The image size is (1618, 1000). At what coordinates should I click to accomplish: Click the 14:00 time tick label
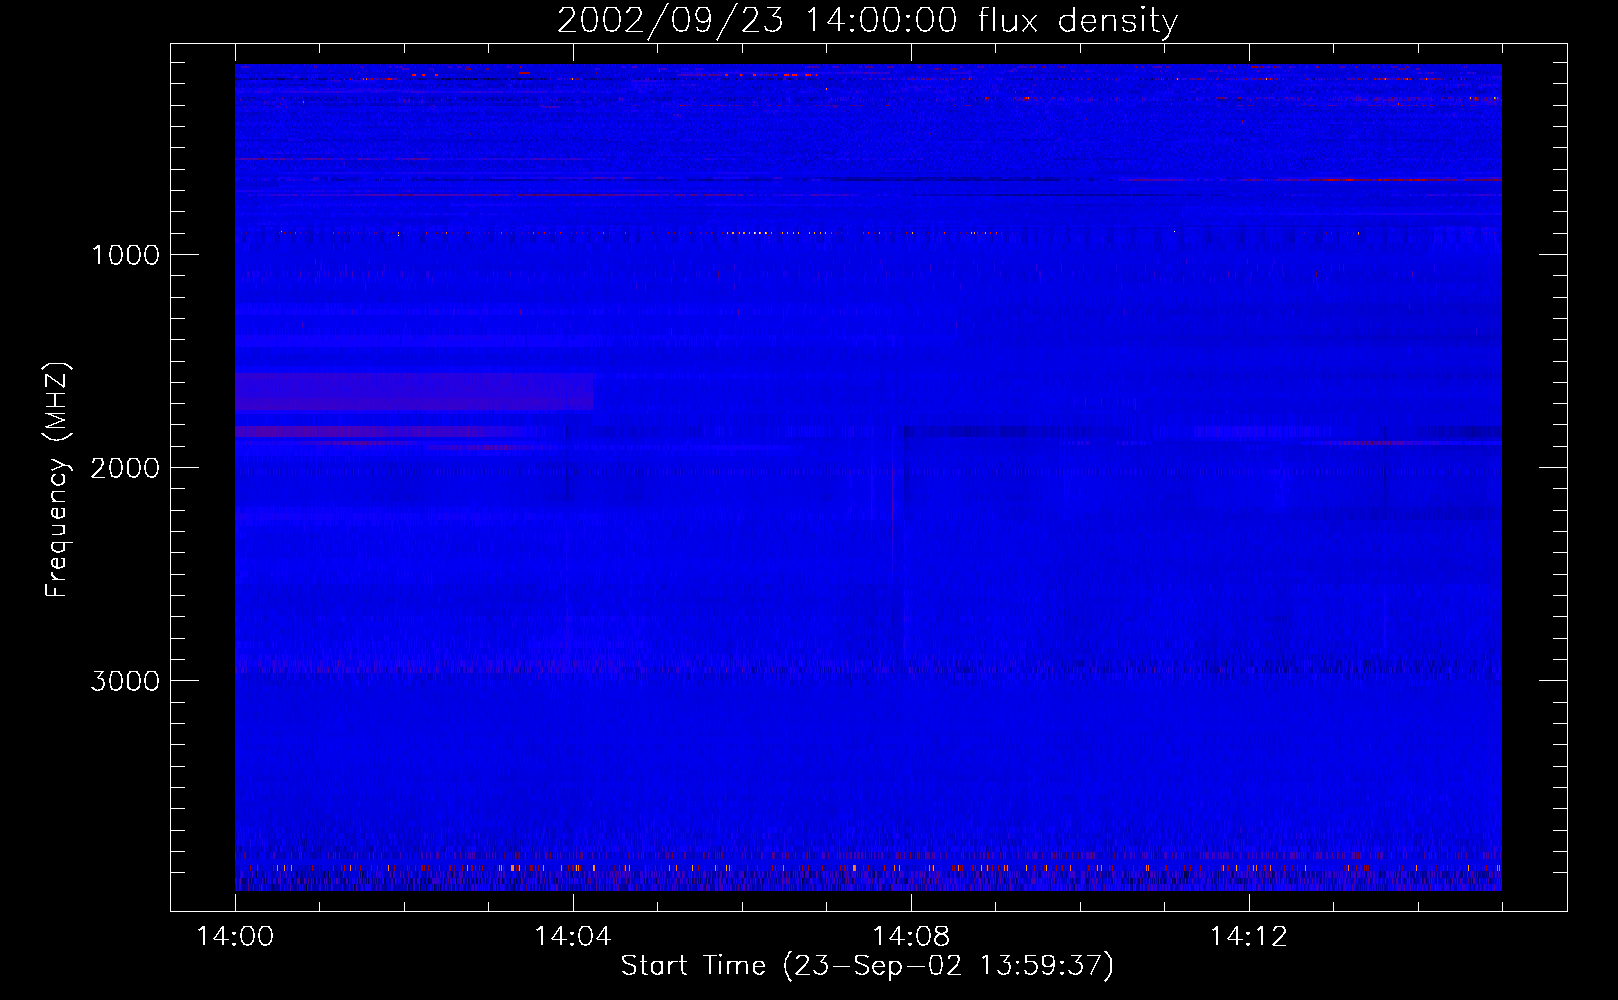[x=235, y=936]
